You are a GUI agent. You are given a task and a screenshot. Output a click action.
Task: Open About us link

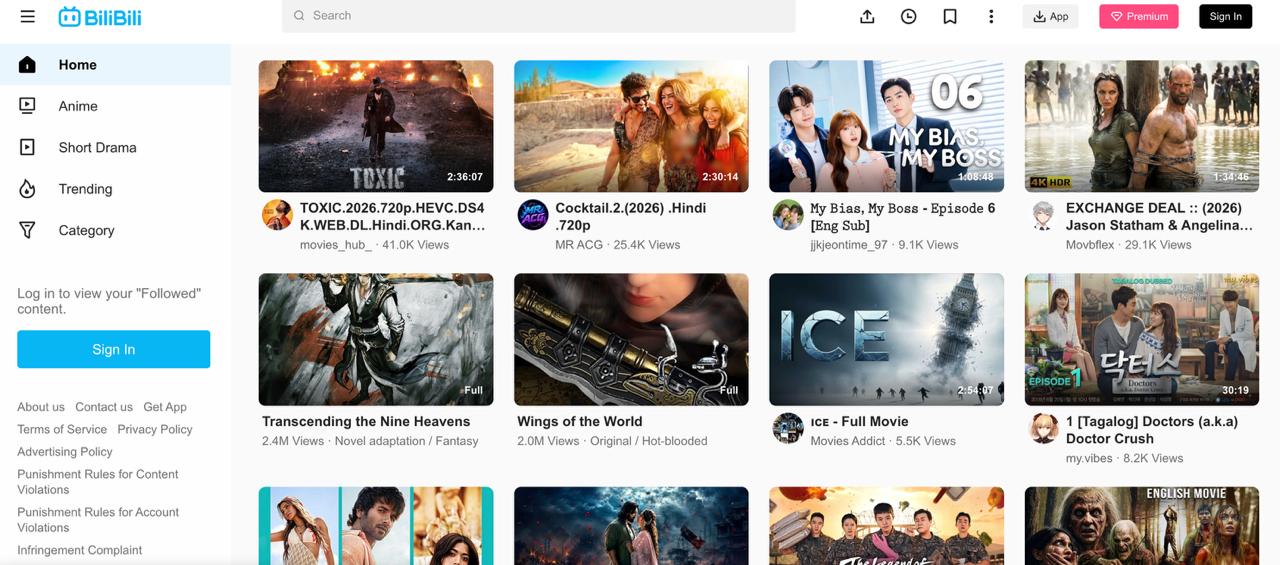41,407
